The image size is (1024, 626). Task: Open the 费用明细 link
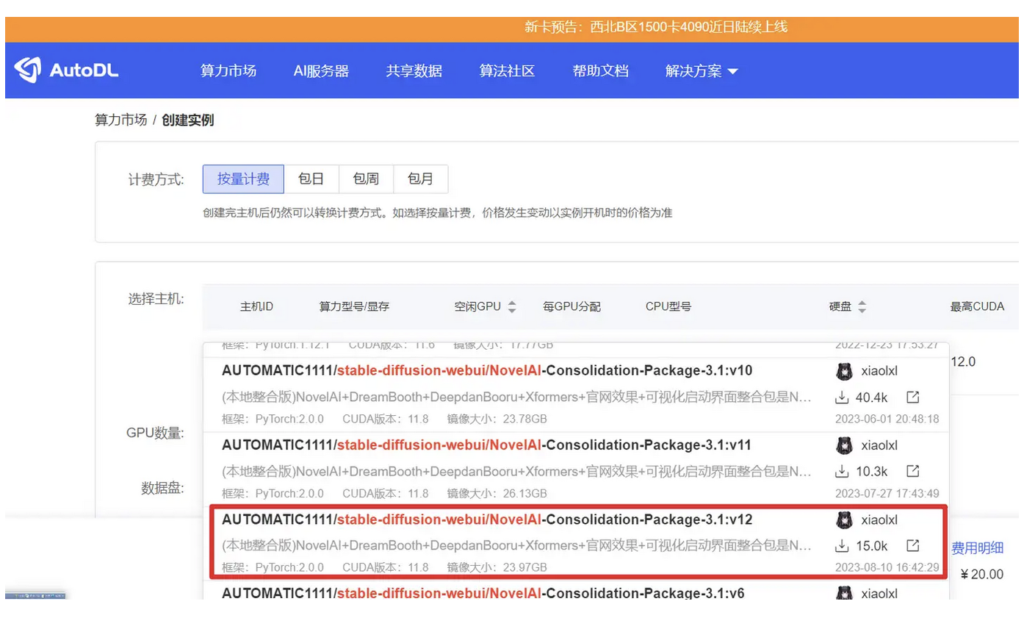click(977, 548)
